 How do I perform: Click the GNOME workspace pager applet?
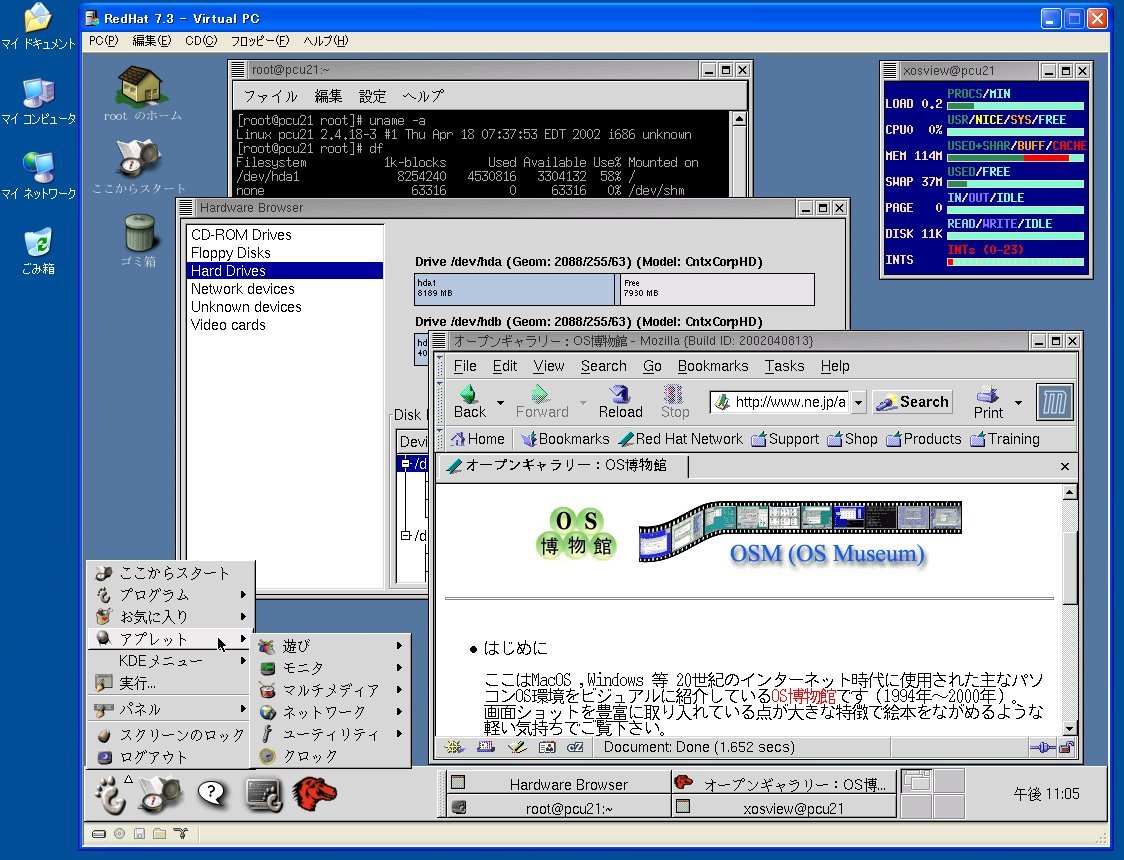pyautogui.click(x=932, y=794)
